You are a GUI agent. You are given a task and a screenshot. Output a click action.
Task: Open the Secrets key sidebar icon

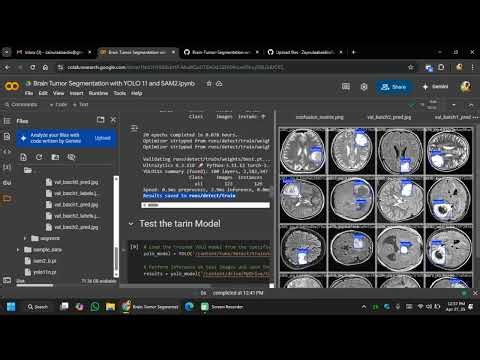pos(7,183)
